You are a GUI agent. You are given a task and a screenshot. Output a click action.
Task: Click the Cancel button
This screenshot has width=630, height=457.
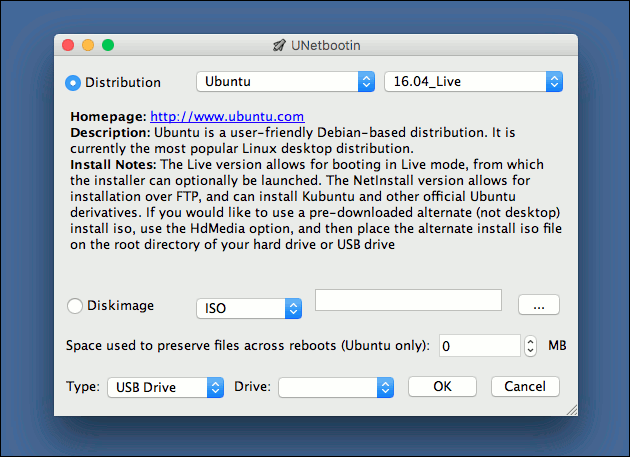point(525,387)
